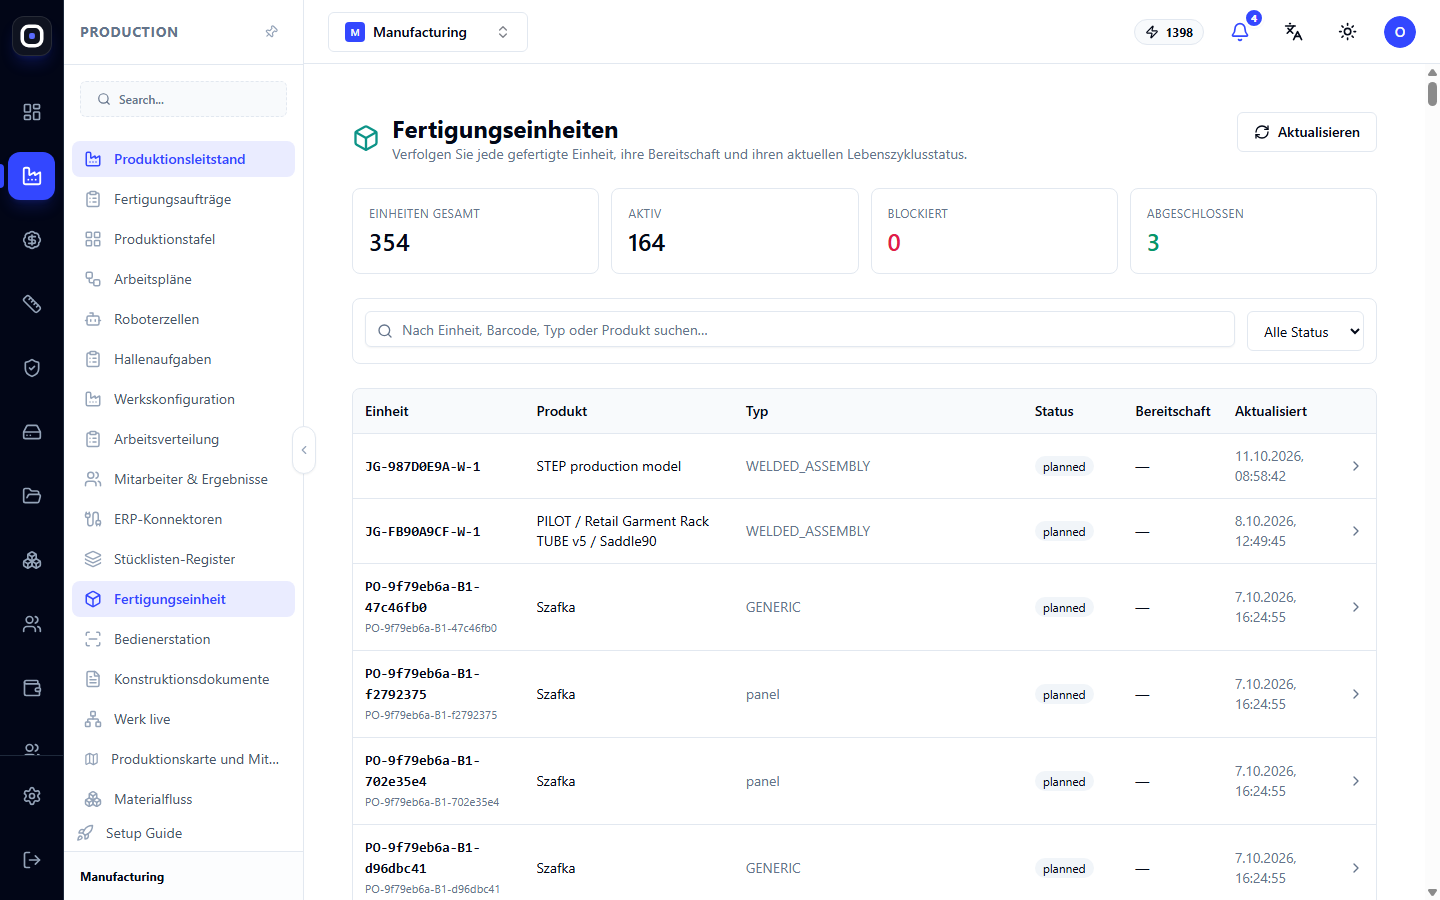Select the Bedienerstation menu item

(x=183, y=639)
